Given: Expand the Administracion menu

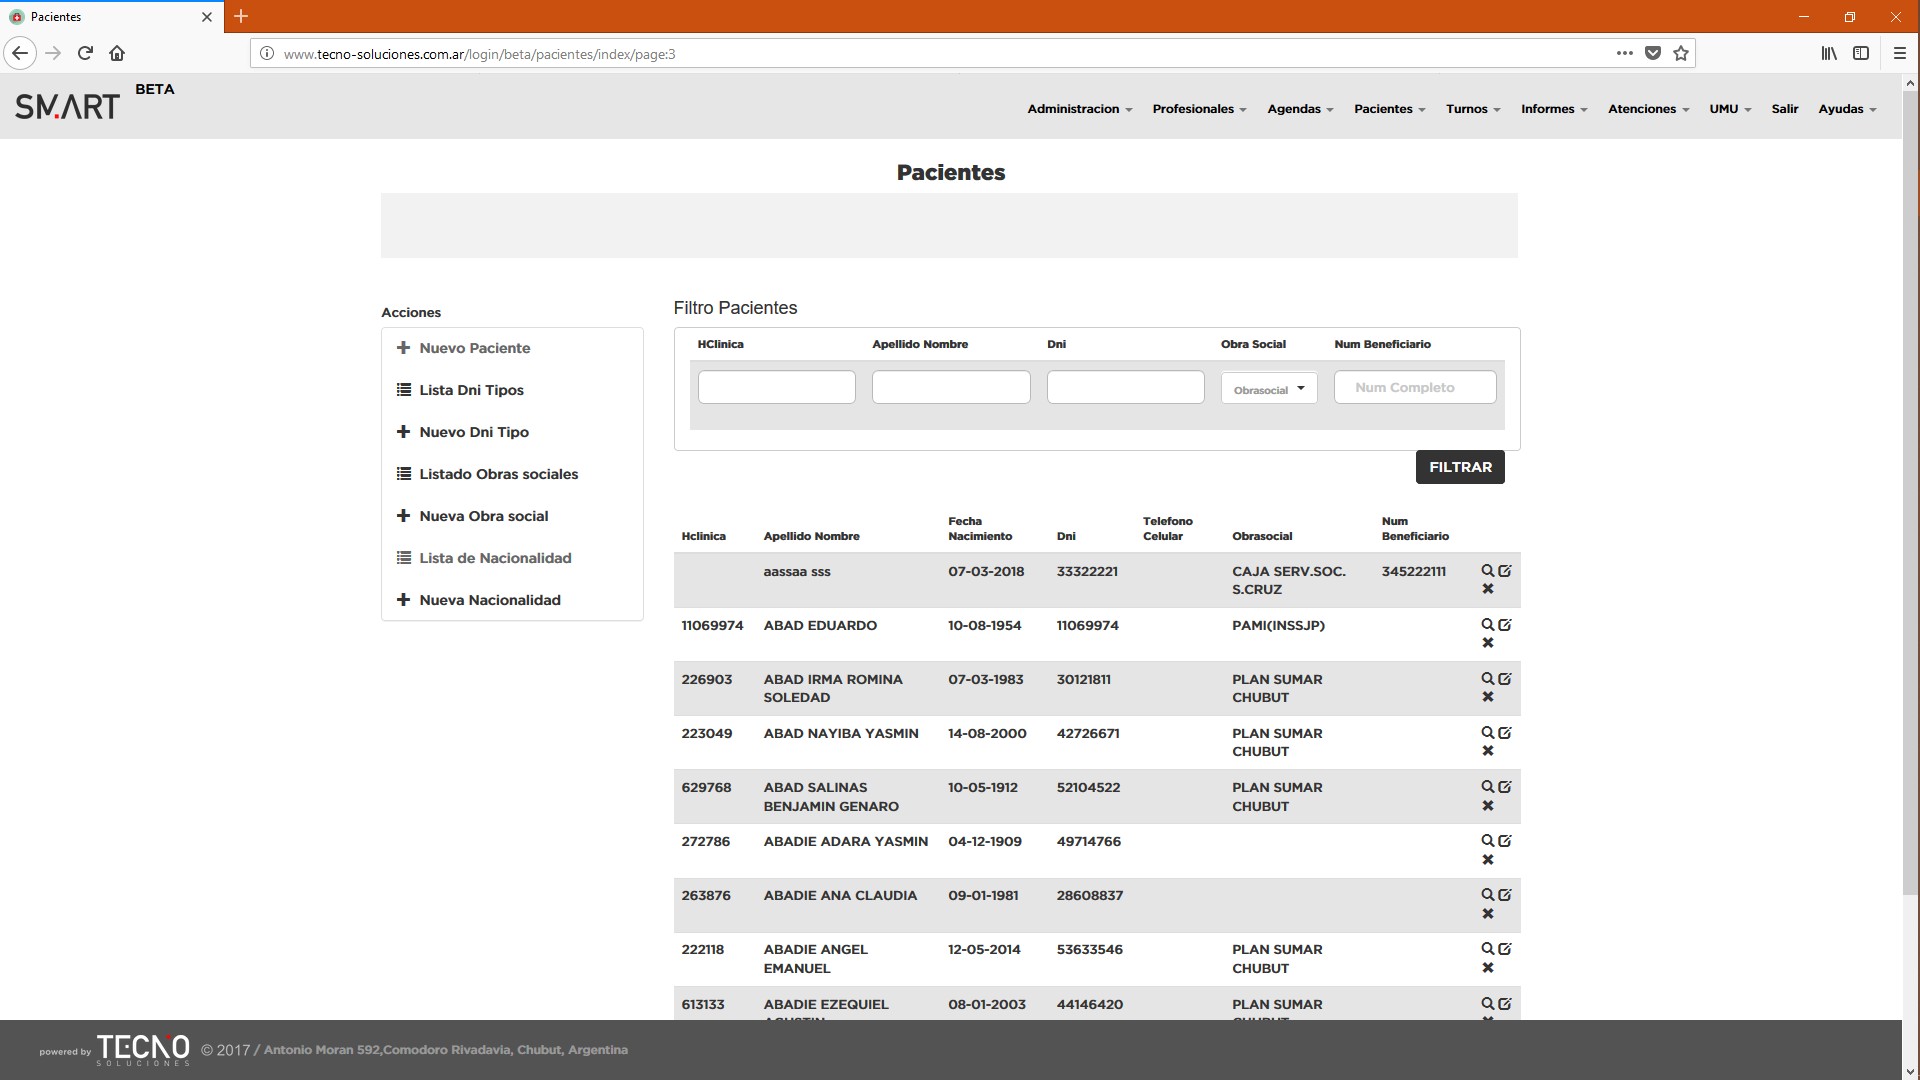Looking at the screenshot, I should click(1079, 109).
